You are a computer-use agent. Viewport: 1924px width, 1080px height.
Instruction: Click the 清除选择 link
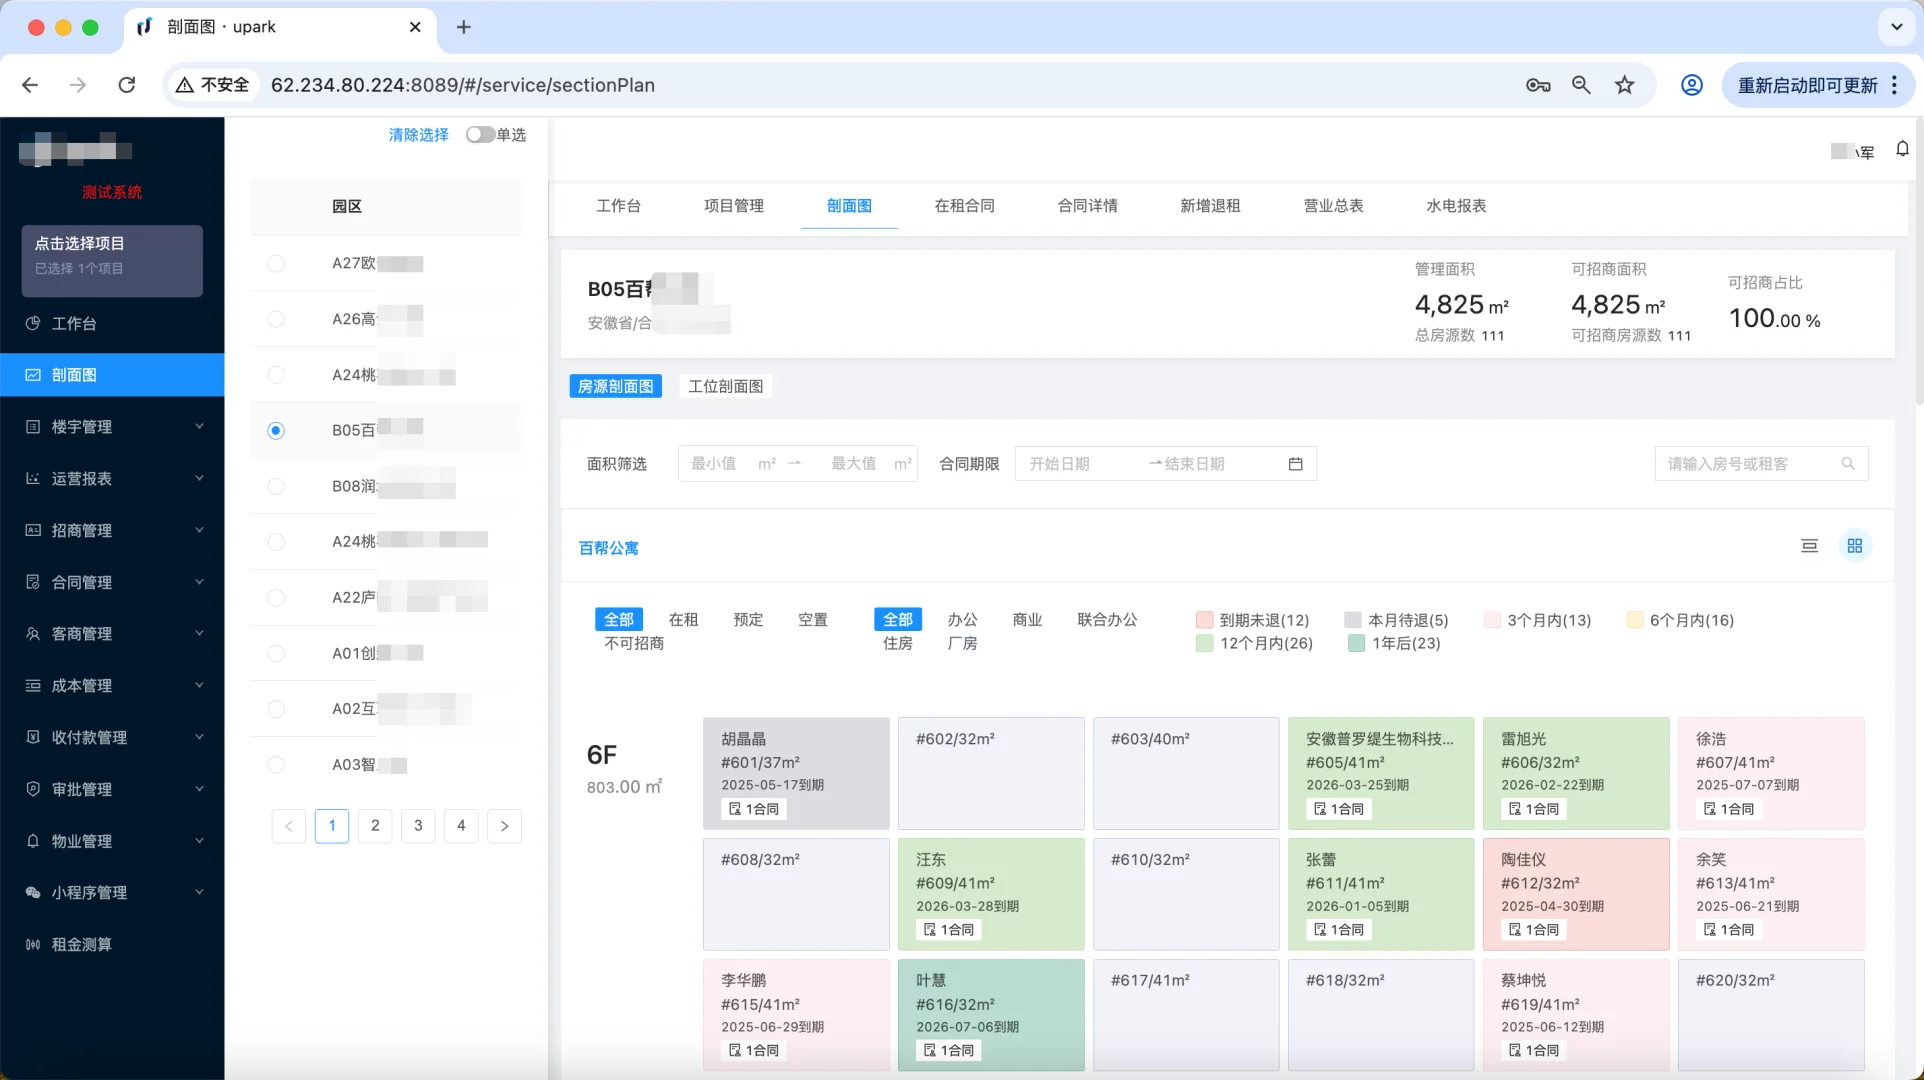418,134
